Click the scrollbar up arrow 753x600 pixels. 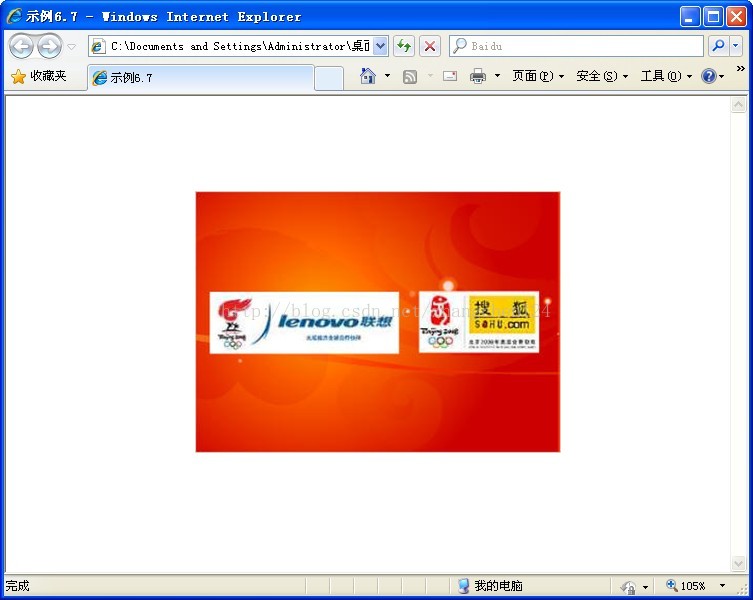coord(738,104)
